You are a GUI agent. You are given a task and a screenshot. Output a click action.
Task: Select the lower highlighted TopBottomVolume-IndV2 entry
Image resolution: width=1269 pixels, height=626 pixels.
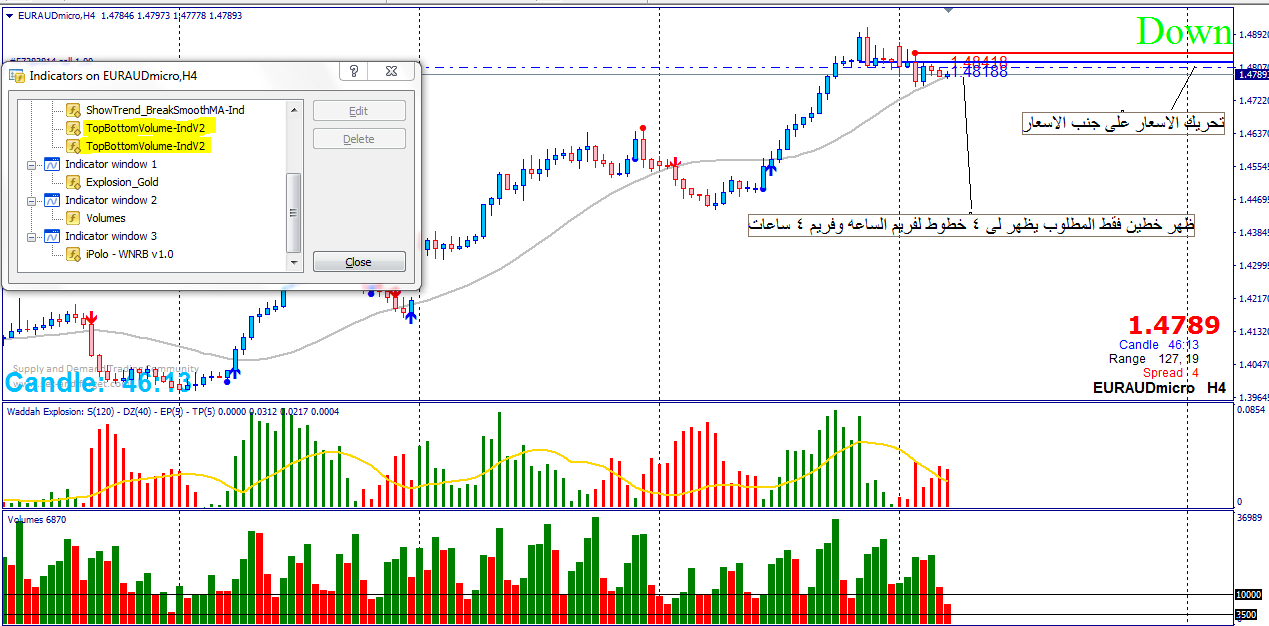150,146
